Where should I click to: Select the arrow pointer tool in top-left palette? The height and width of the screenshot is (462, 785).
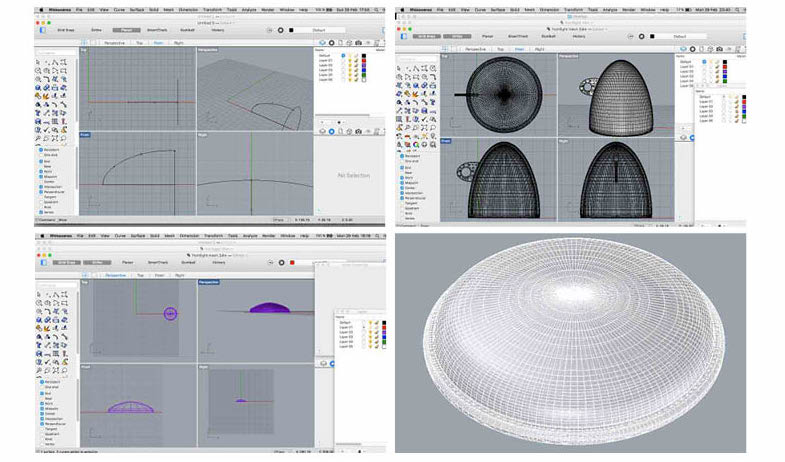coord(38,61)
